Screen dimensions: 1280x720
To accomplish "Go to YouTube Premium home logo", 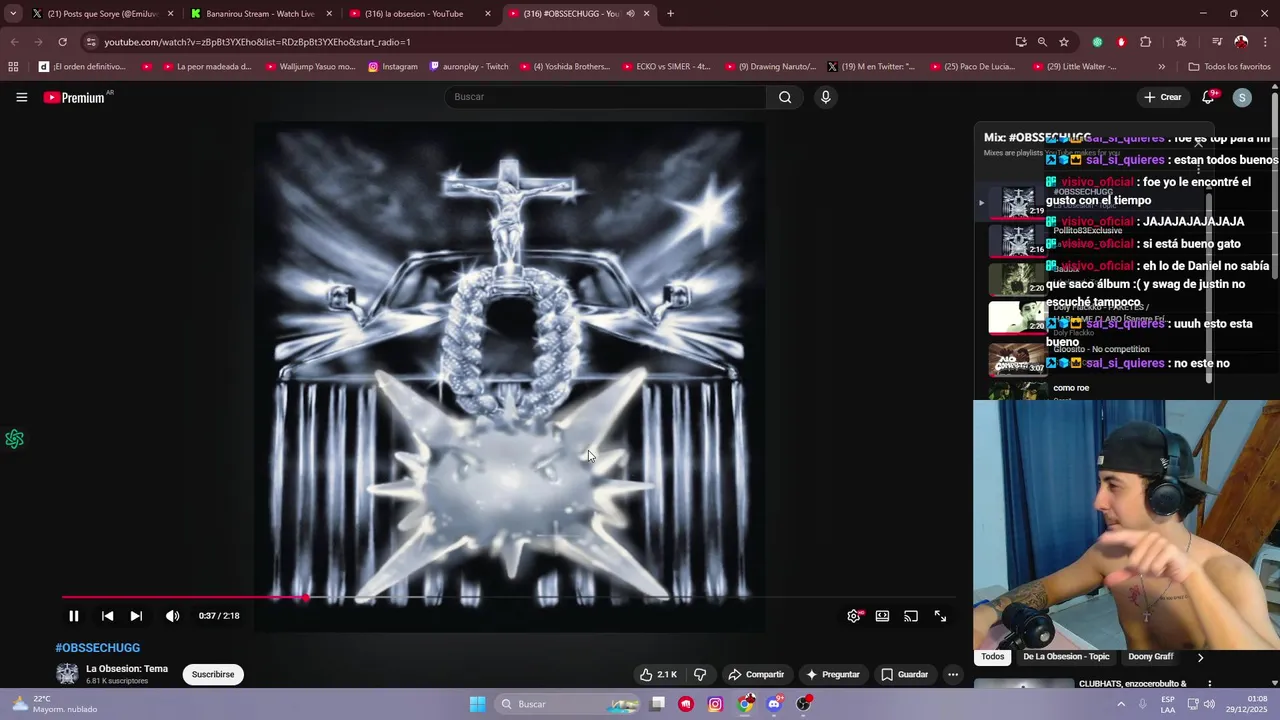I will (75, 97).
